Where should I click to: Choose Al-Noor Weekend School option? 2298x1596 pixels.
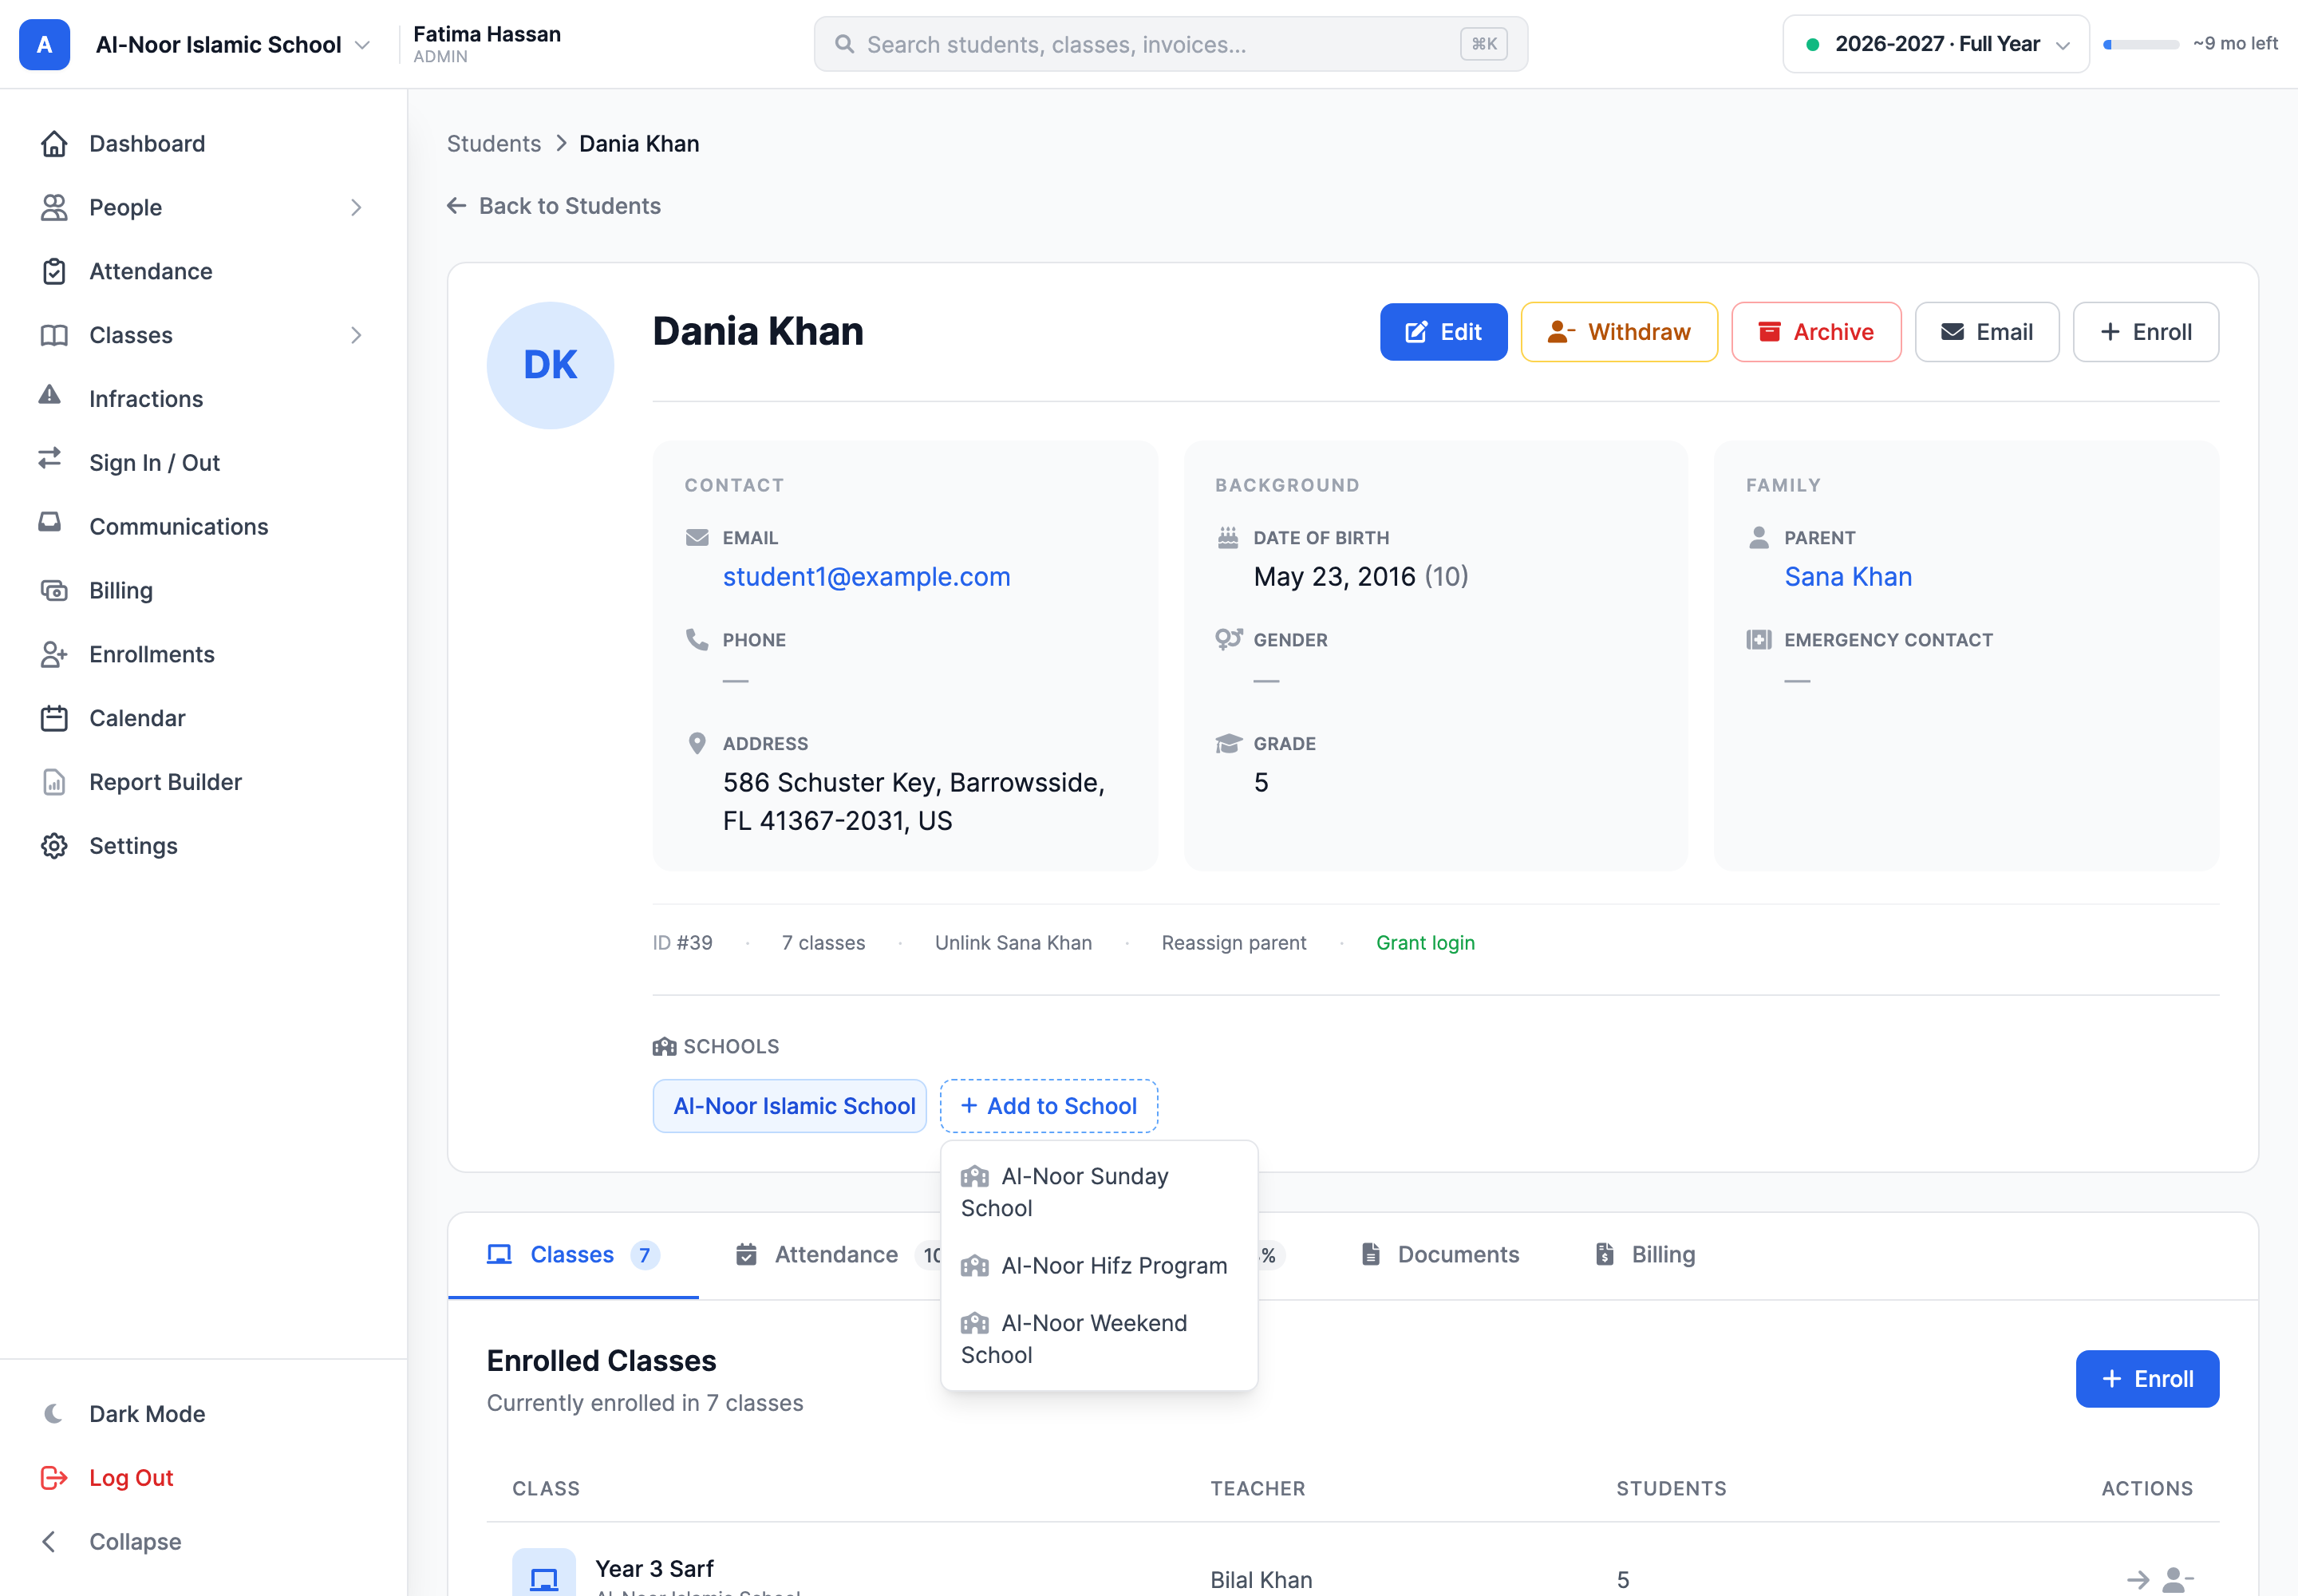(x=1099, y=1339)
